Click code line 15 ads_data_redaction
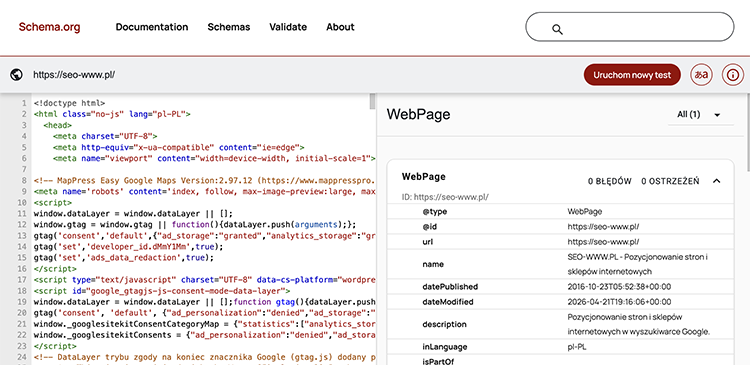Image resolution: width=750 pixels, height=365 pixels. [x=123, y=257]
